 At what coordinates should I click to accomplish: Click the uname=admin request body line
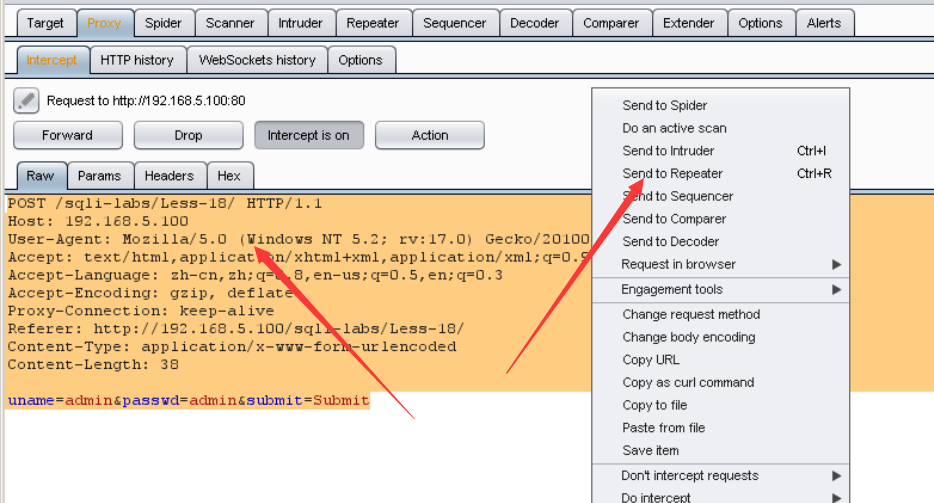189,400
